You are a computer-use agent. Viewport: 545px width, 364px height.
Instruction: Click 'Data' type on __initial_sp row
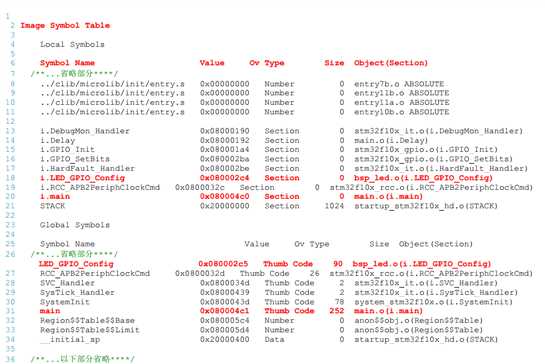pos(274,339)
